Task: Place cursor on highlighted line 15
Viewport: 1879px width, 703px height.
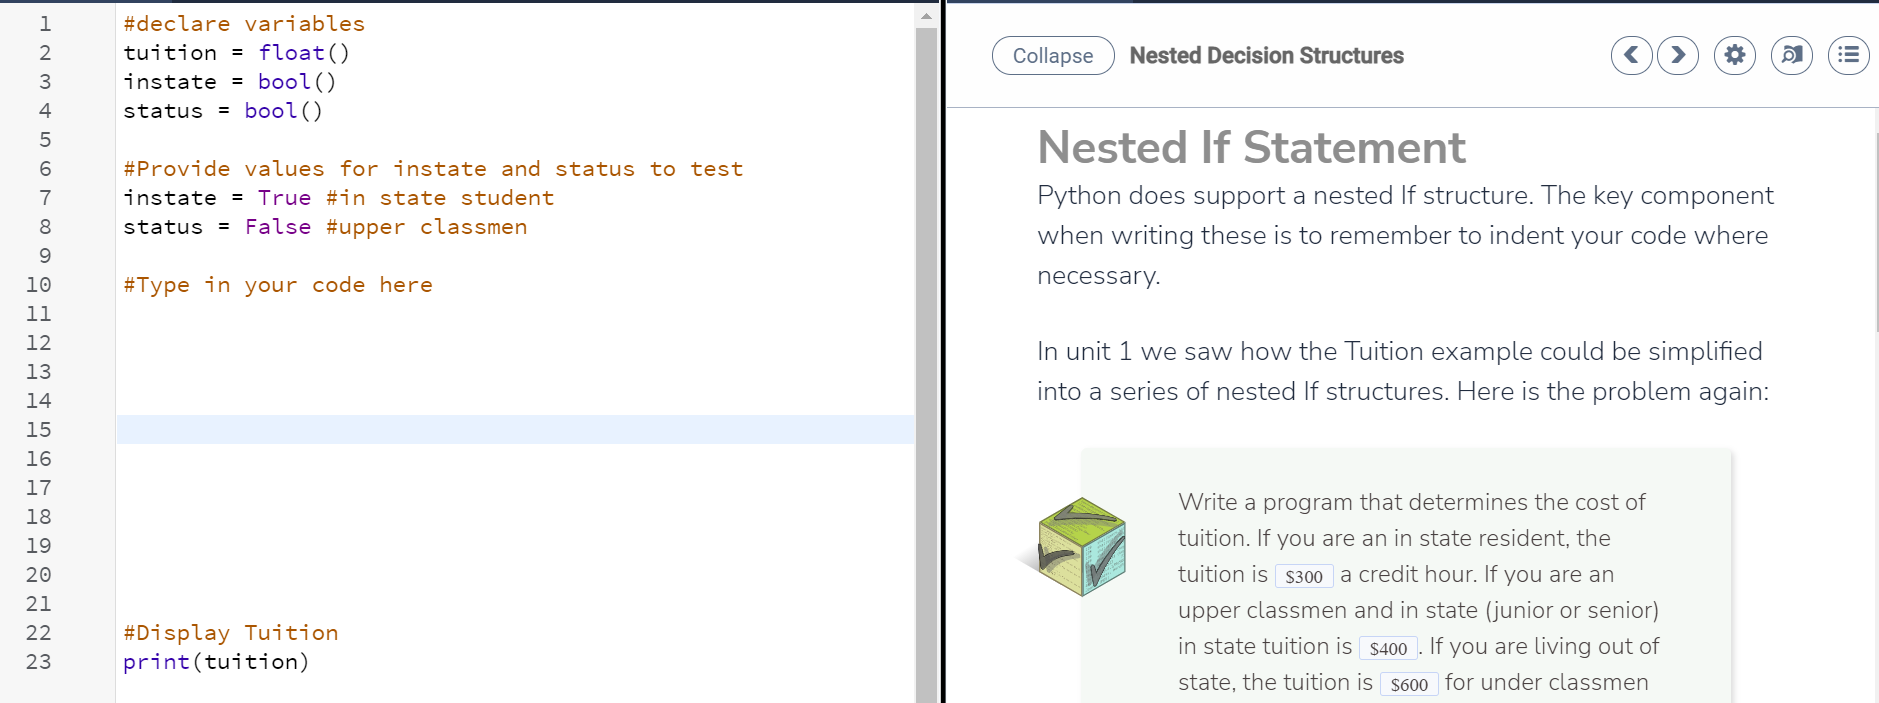Action: point(500,430)
